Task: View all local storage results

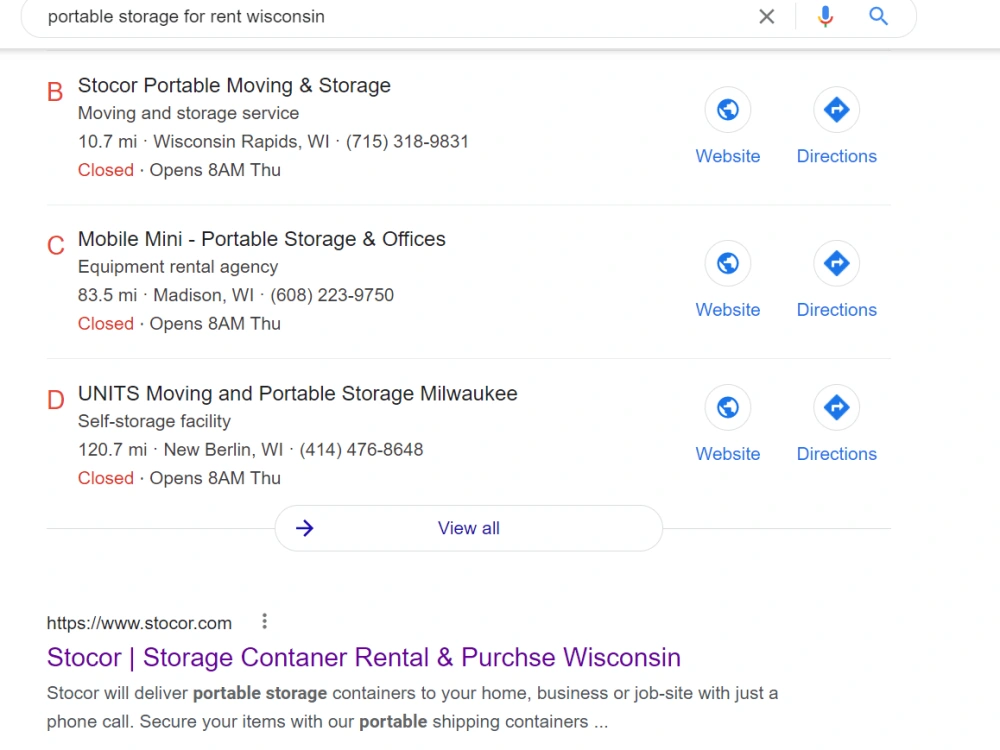Action: coord(469,528)
